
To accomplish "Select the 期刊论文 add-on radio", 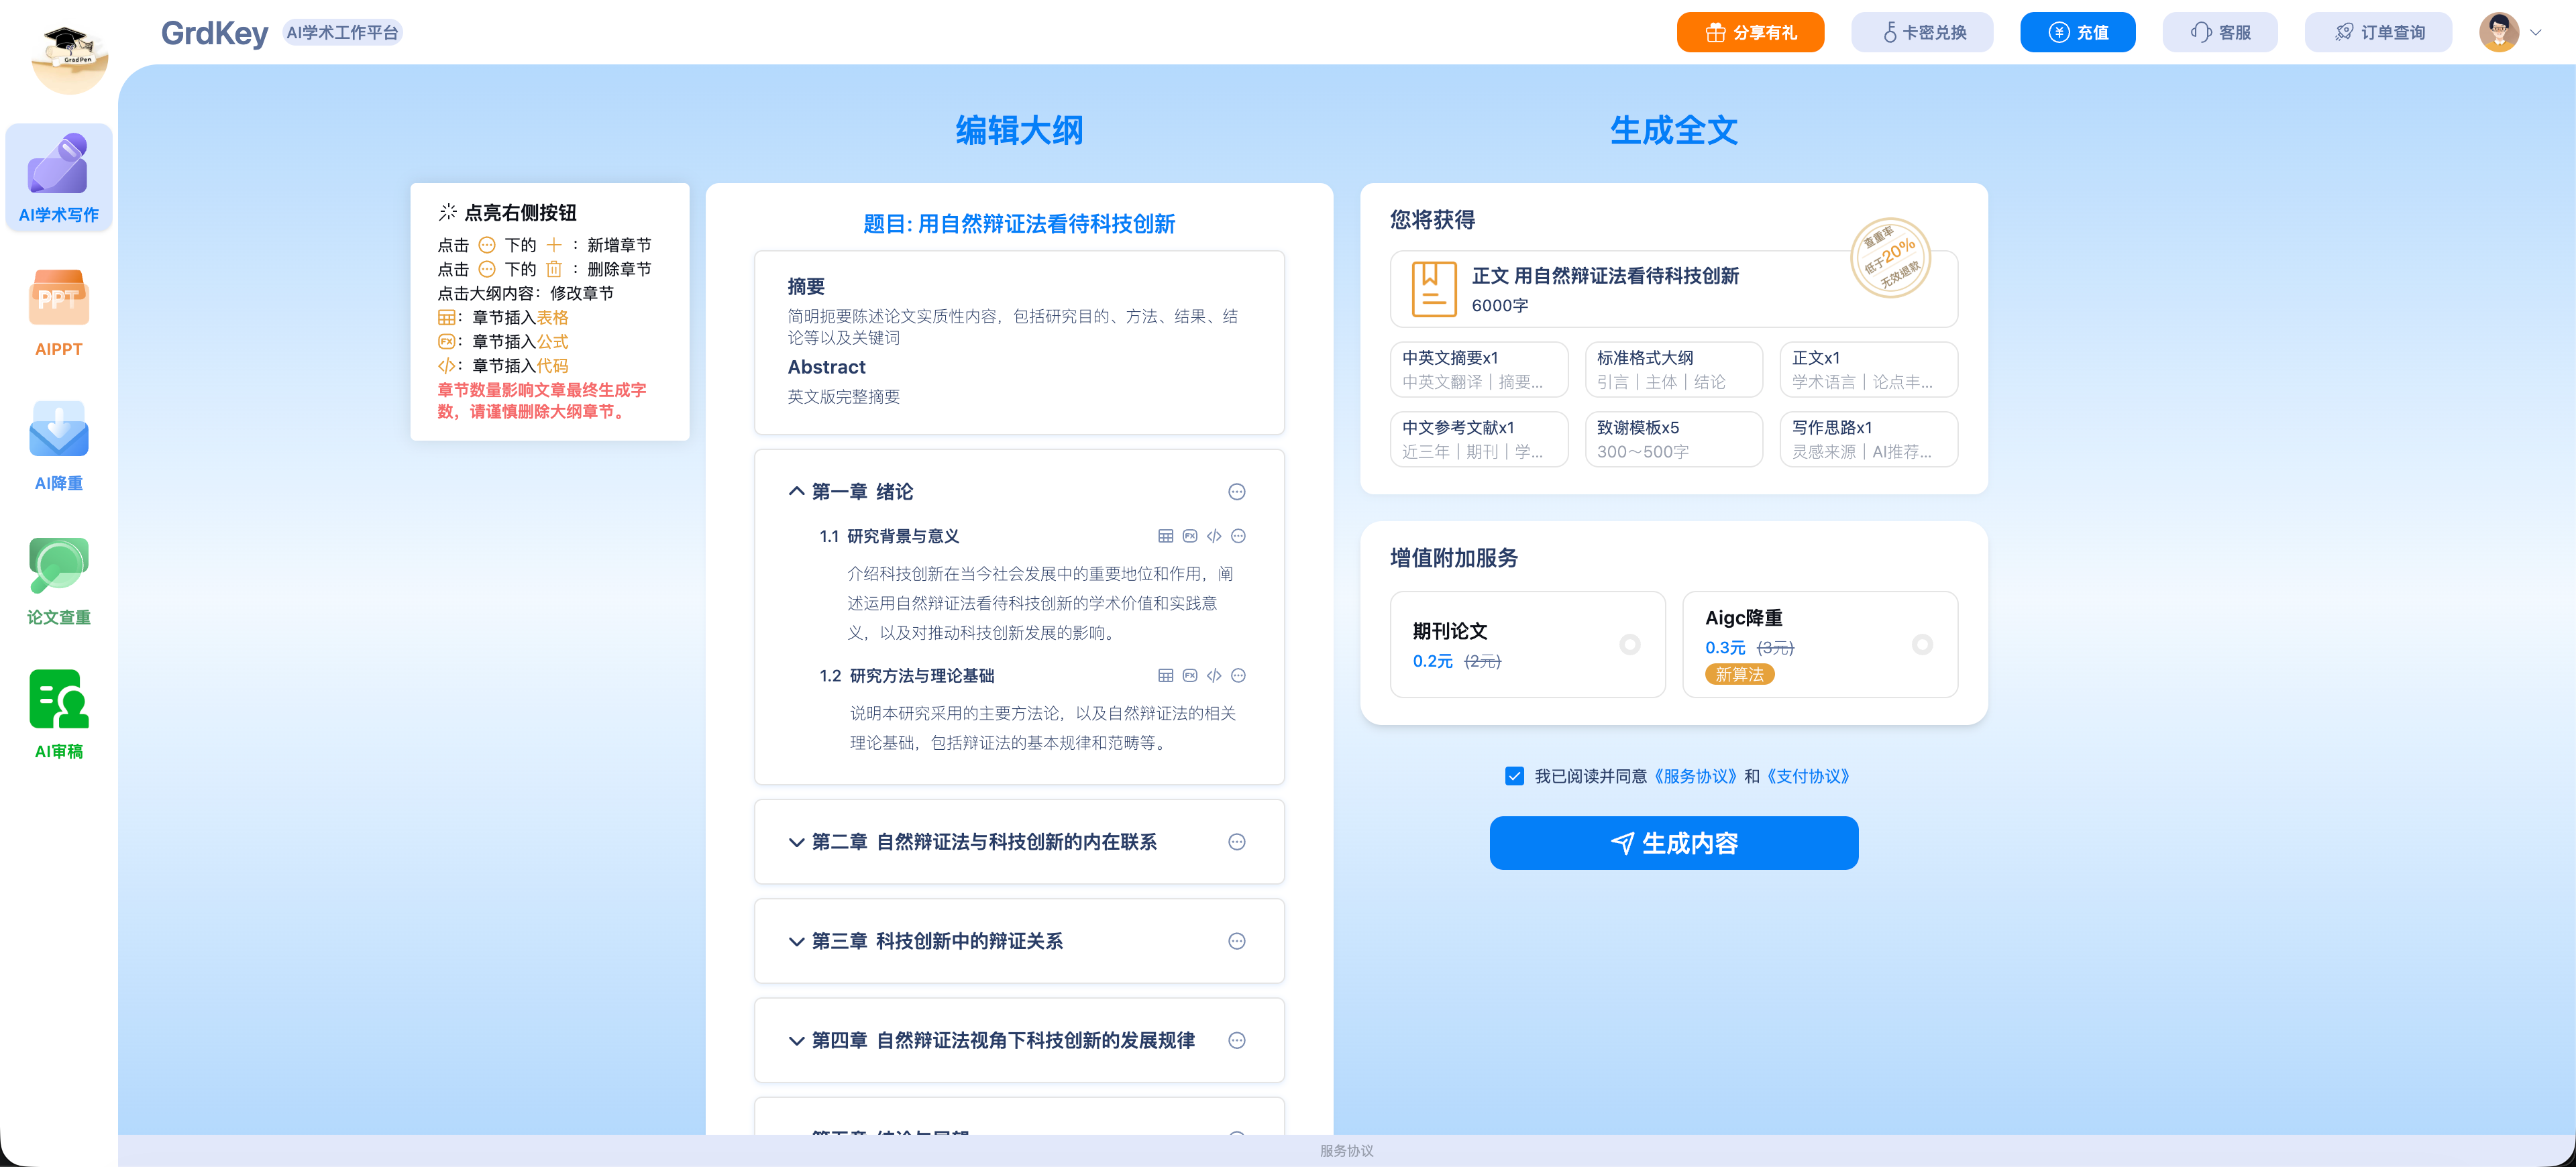I will coord(1629,645).
